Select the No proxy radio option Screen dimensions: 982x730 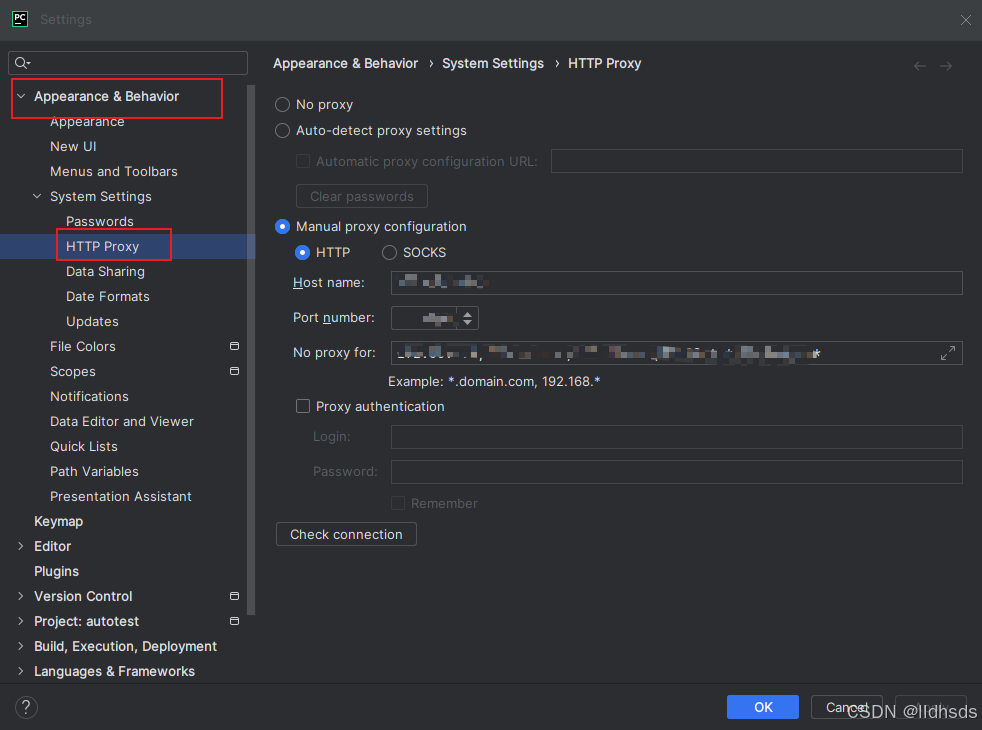[x=282, y=105]
